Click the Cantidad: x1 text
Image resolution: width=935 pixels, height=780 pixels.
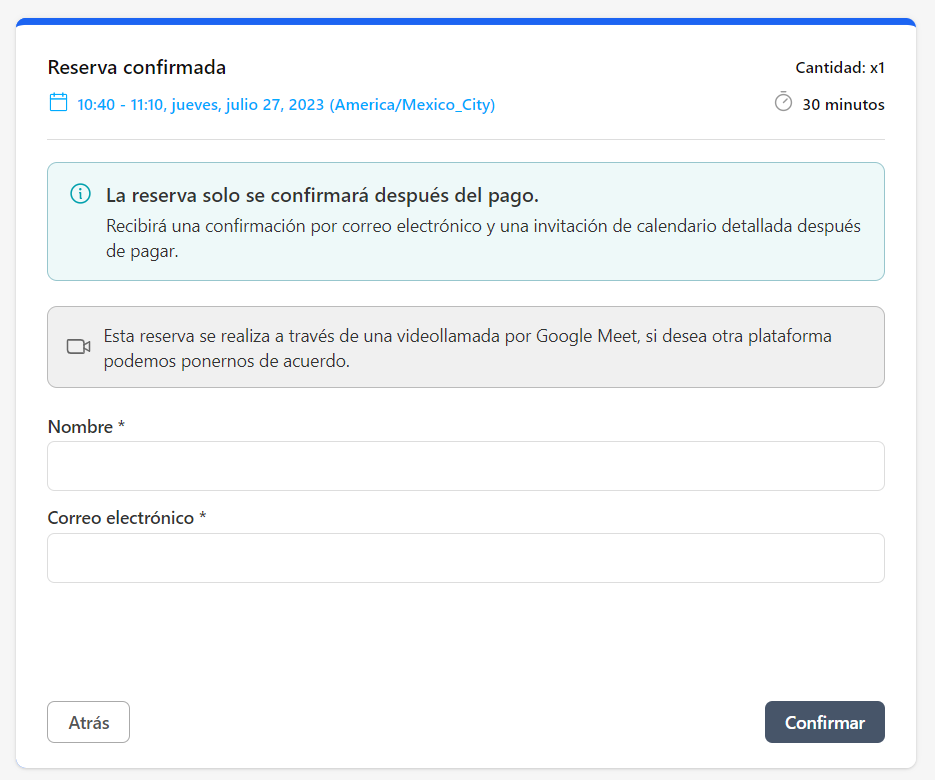(x=839, y=68)
